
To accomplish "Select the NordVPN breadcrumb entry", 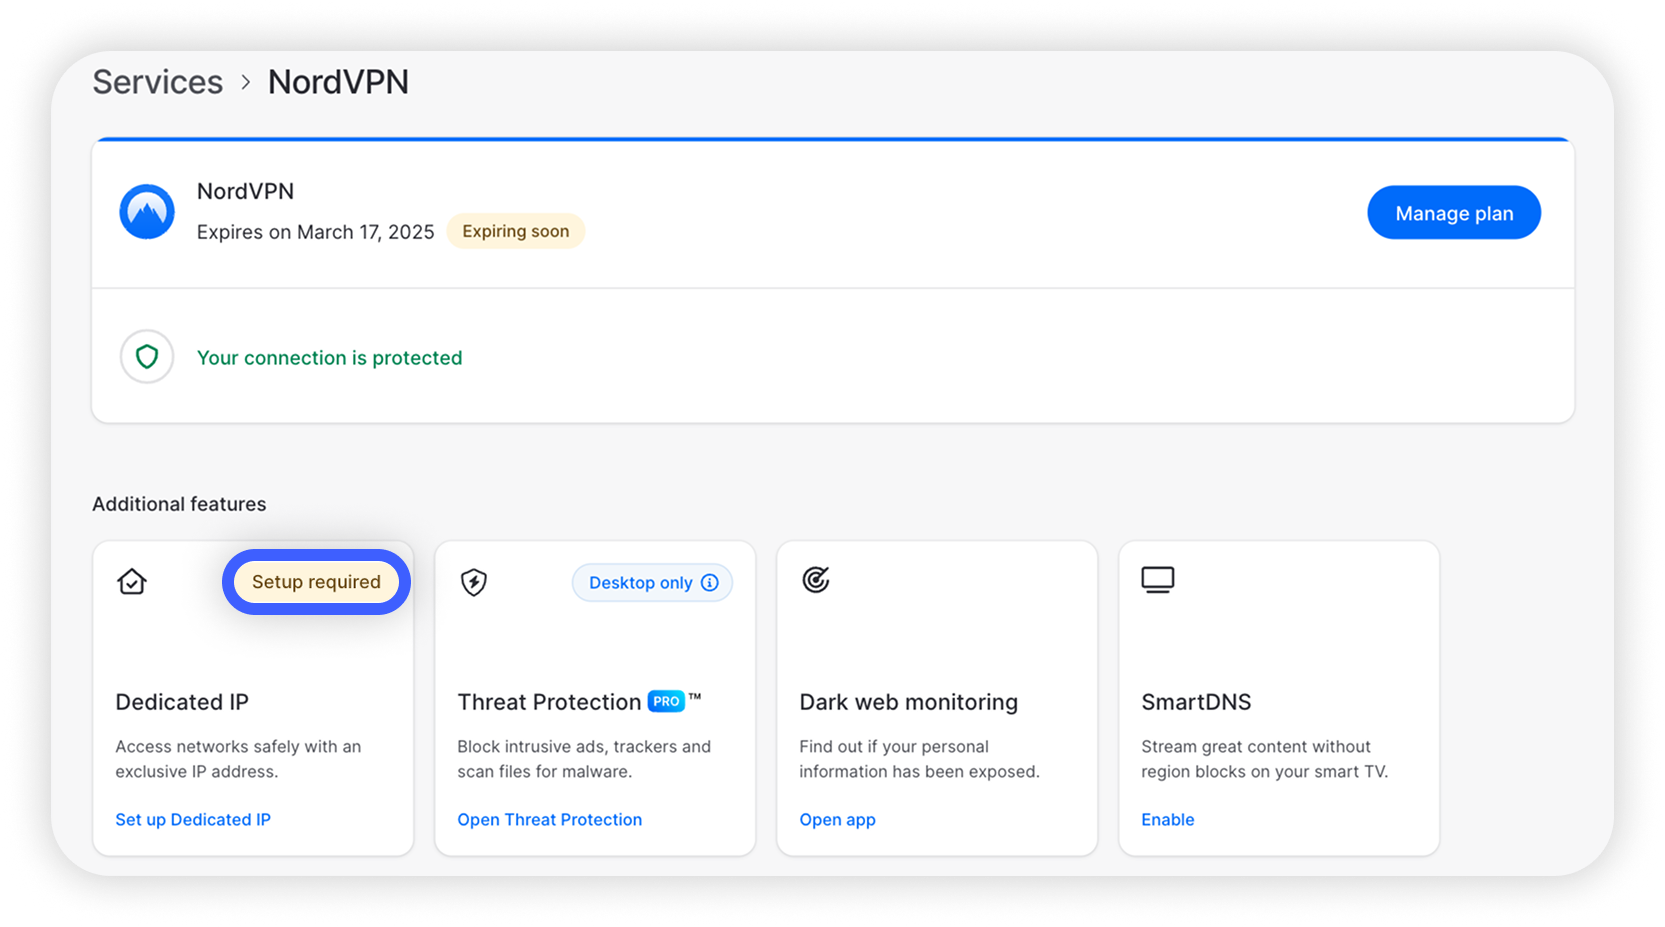I will click(x=338, y=82).
